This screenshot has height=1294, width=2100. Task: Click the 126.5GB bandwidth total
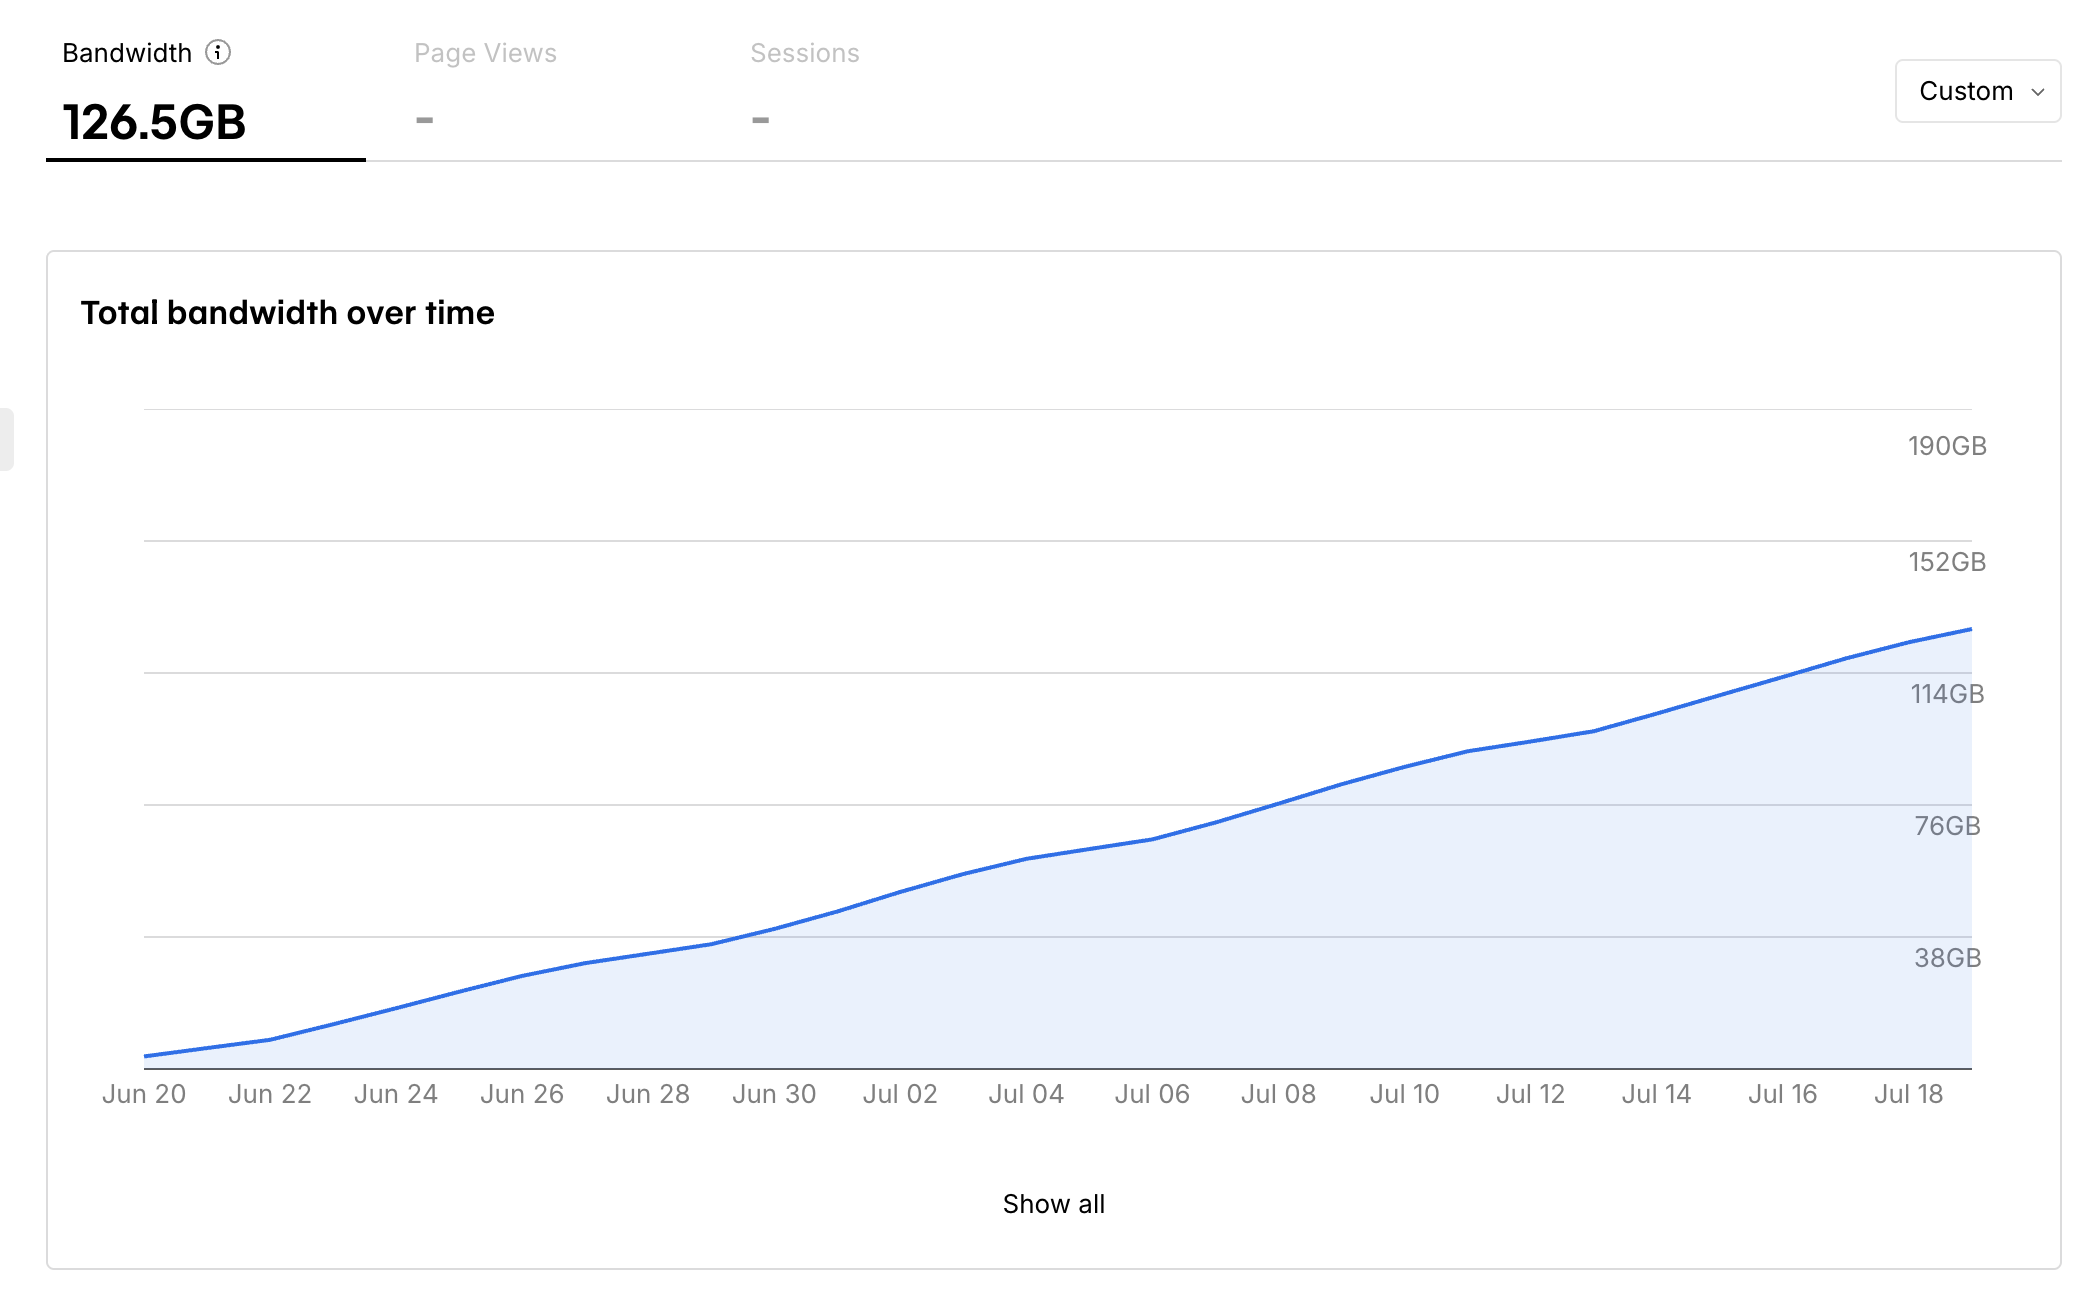pyautogui.click(x=154, y=122)
